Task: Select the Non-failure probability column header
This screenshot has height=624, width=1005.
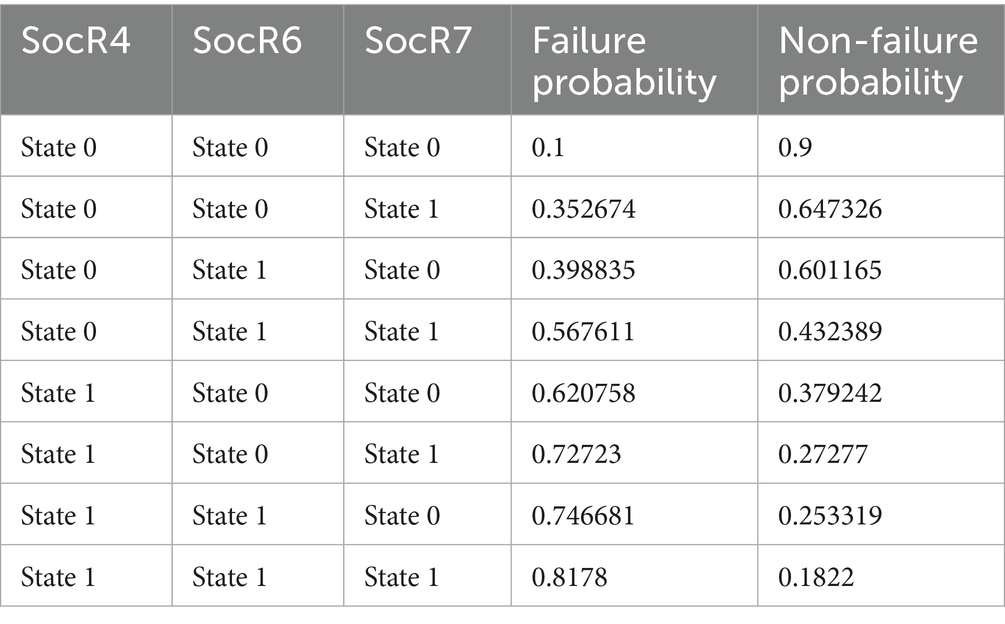Action: tap(878, 62)
